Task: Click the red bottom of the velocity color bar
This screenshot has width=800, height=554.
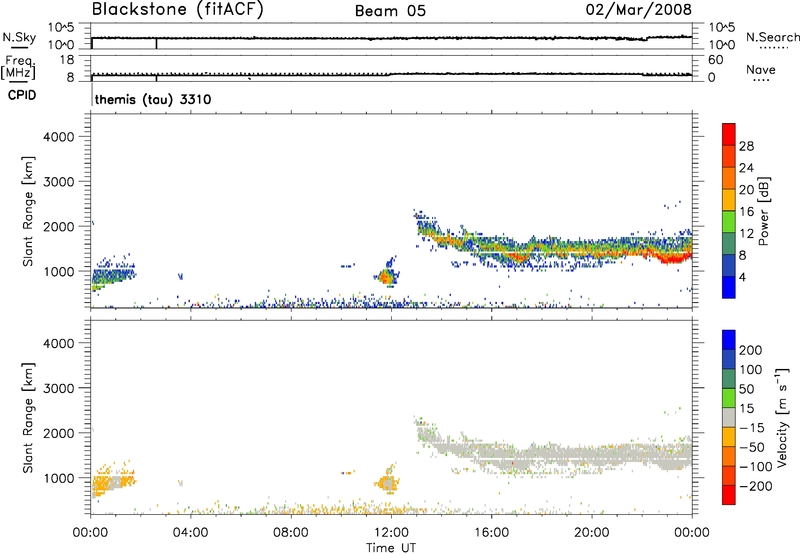Action: pyautogui.click(x=729, y=495)
